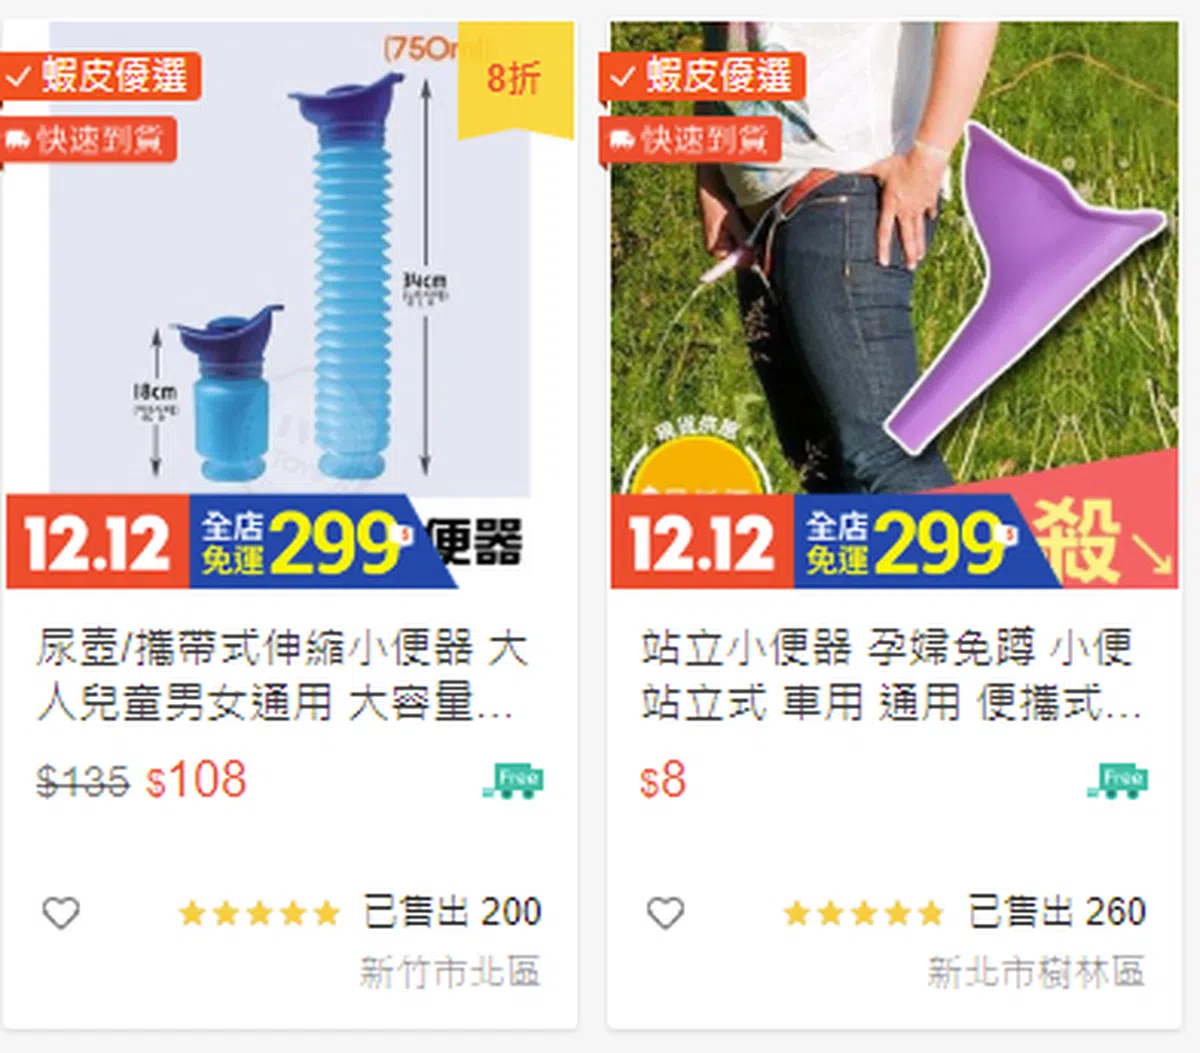Click the 快速到貨 badge on the left product
This screenshot has height=1053, width=1200.
click(x=88, y=139)
